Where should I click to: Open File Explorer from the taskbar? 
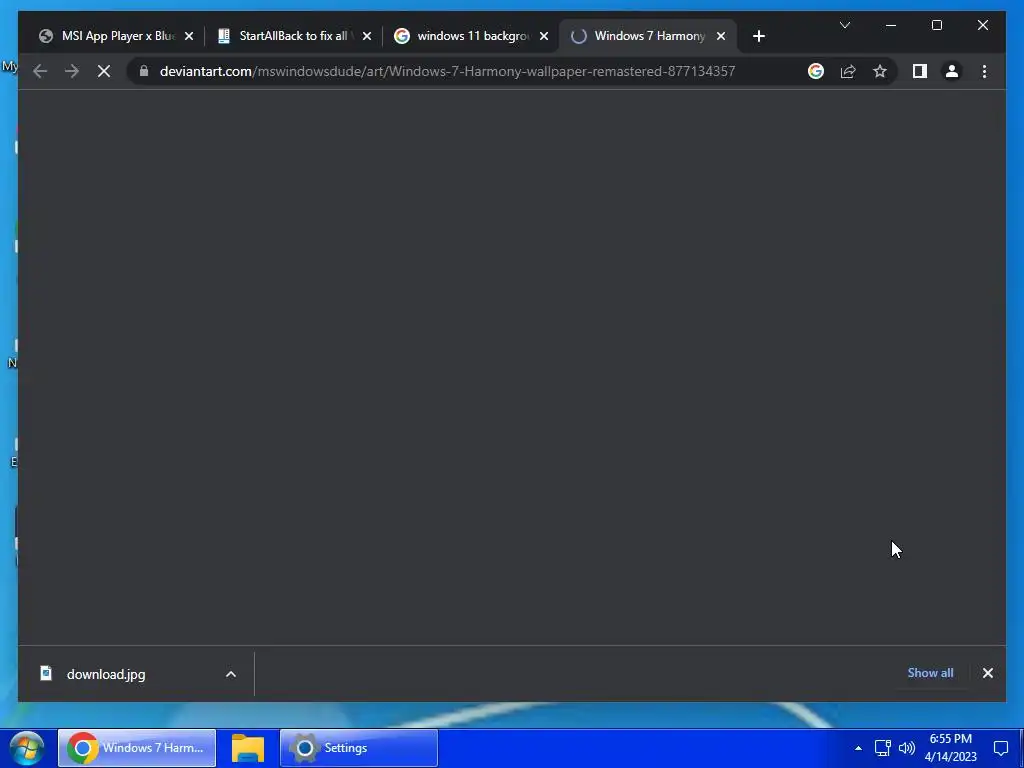pos(248,748)
